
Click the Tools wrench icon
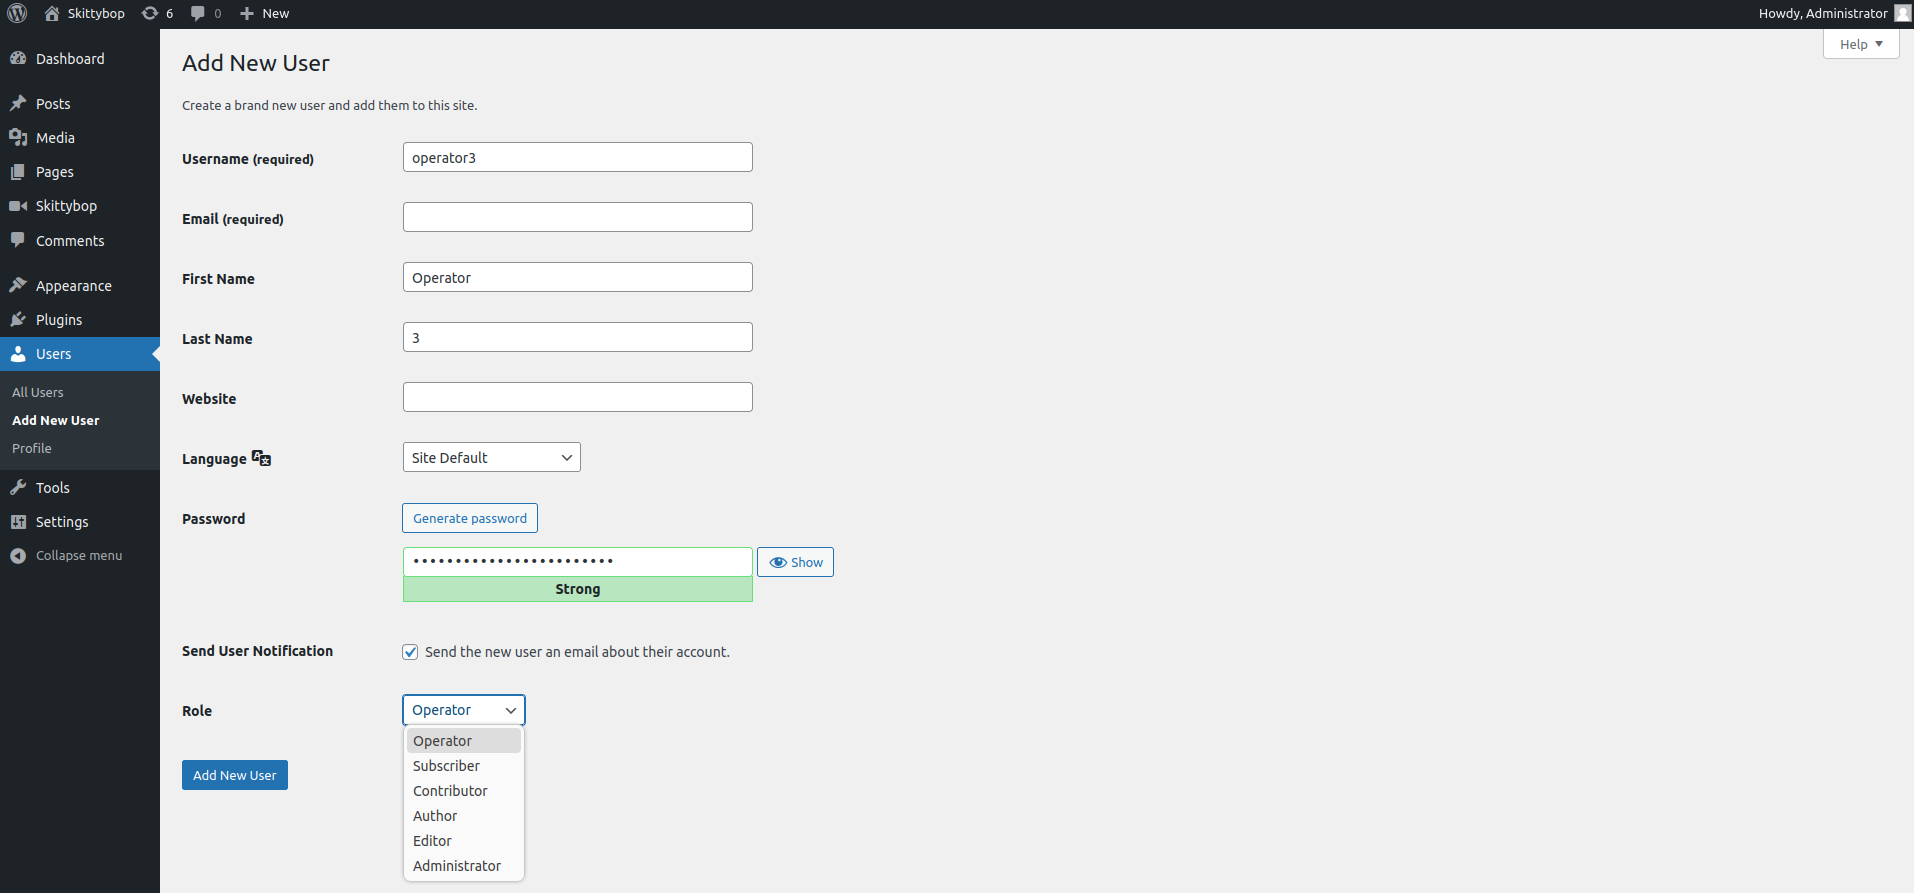coord(18,487)
